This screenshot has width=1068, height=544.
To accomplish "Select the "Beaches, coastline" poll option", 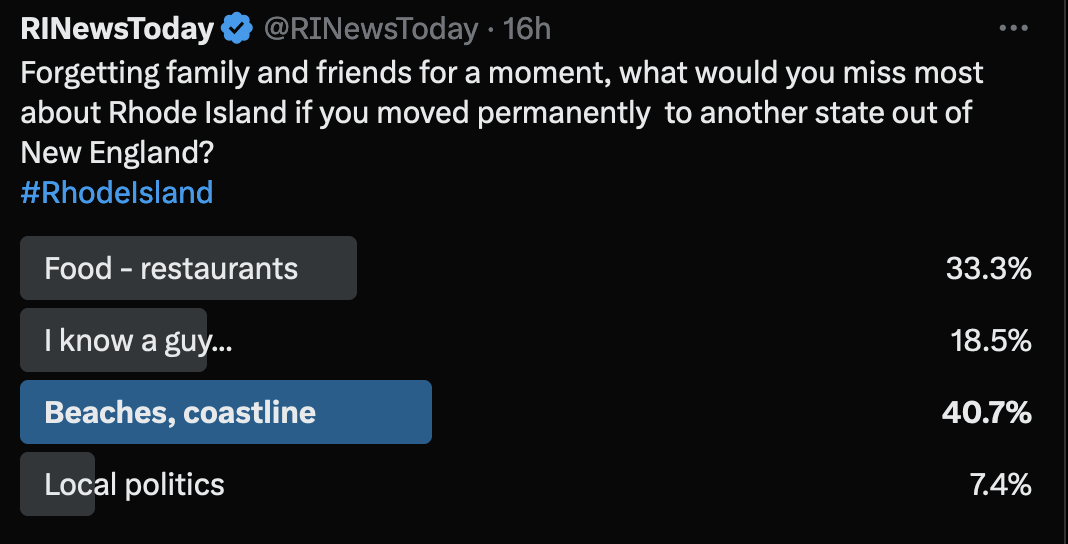I will pos(180,412).
